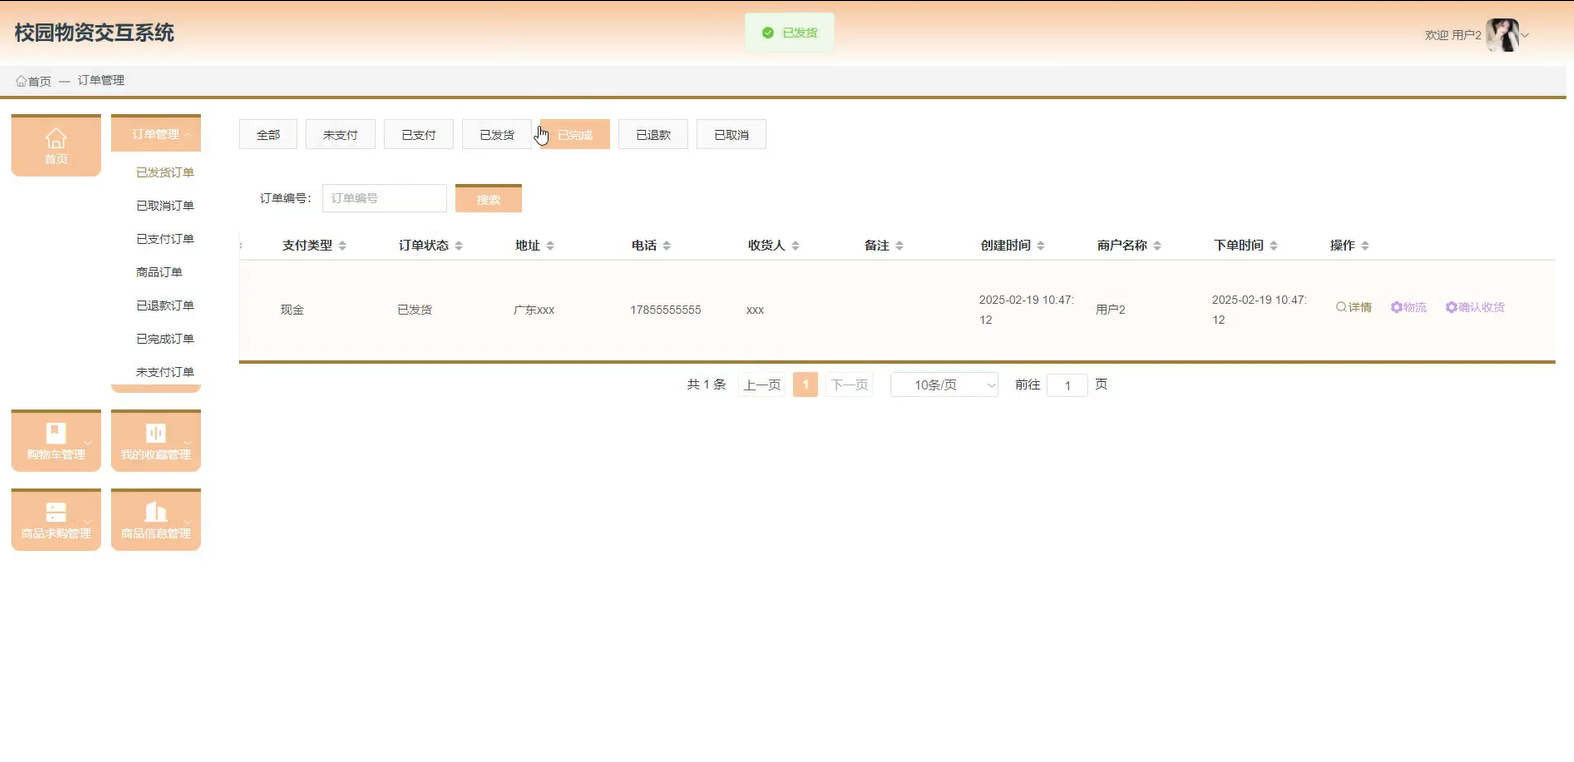
Task: Click the 订单管理 breadcrumb text
Action: [101, 80]
